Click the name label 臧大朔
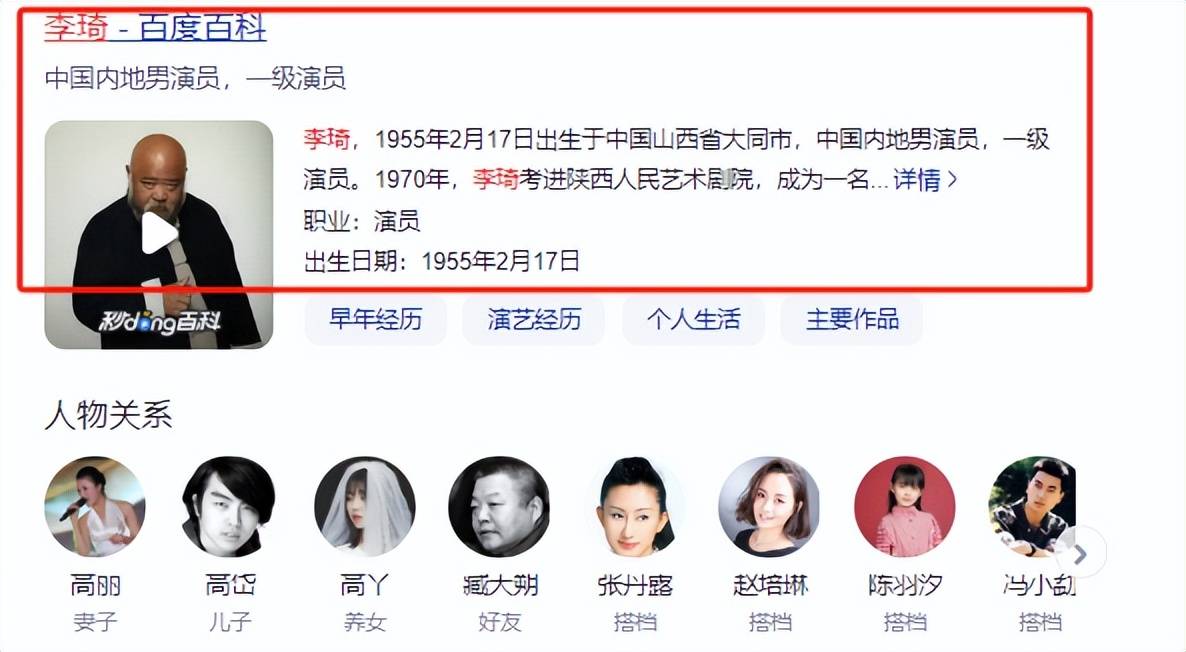Screen dimensions: 1186x652 500,585
